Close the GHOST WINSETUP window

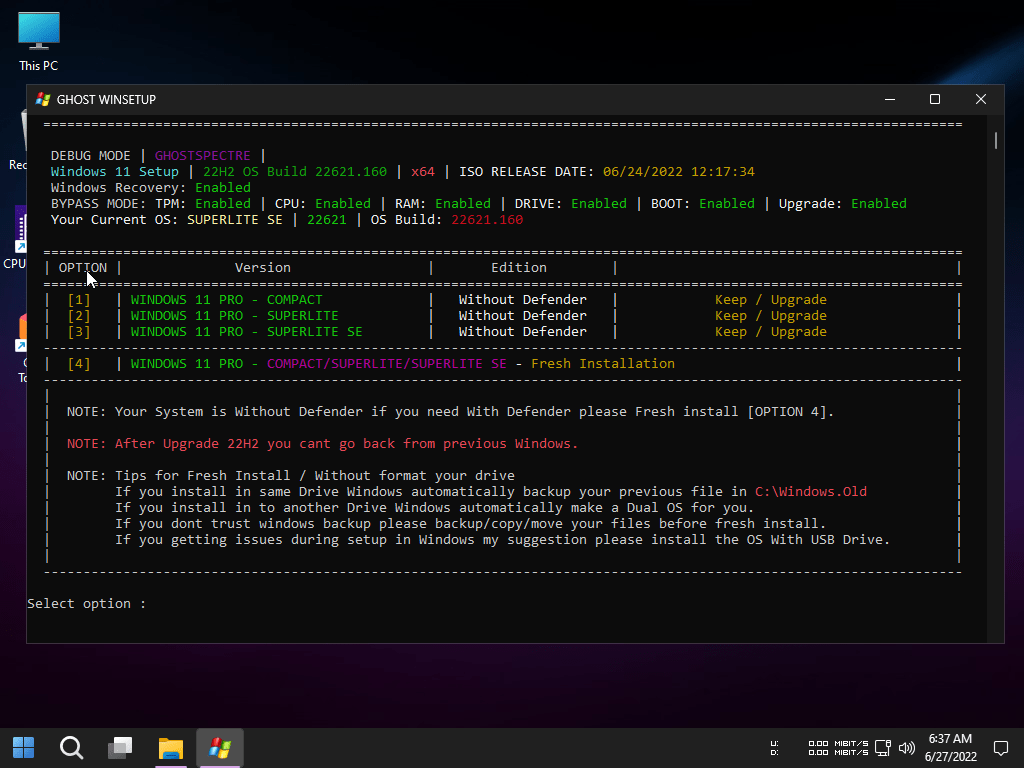tap(981, 99)
